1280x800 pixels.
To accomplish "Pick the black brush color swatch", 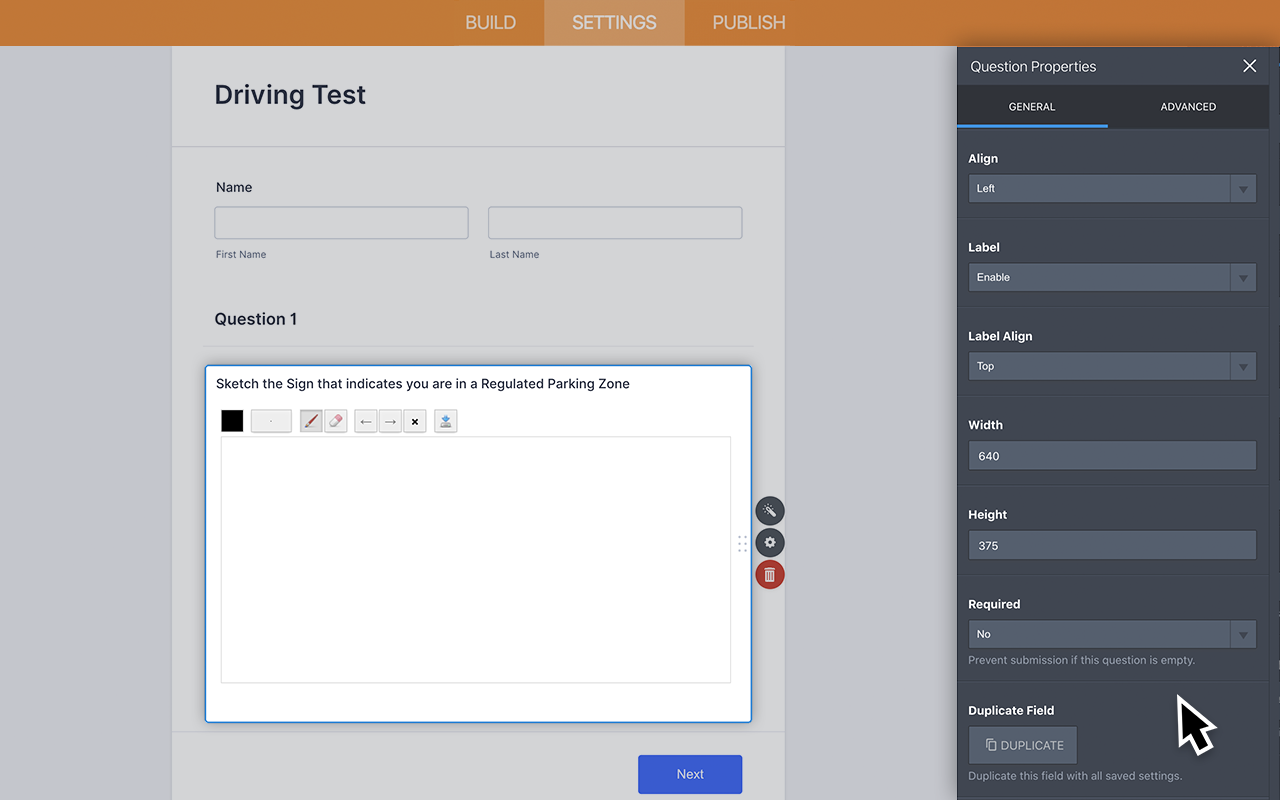I will pos(232,421).
